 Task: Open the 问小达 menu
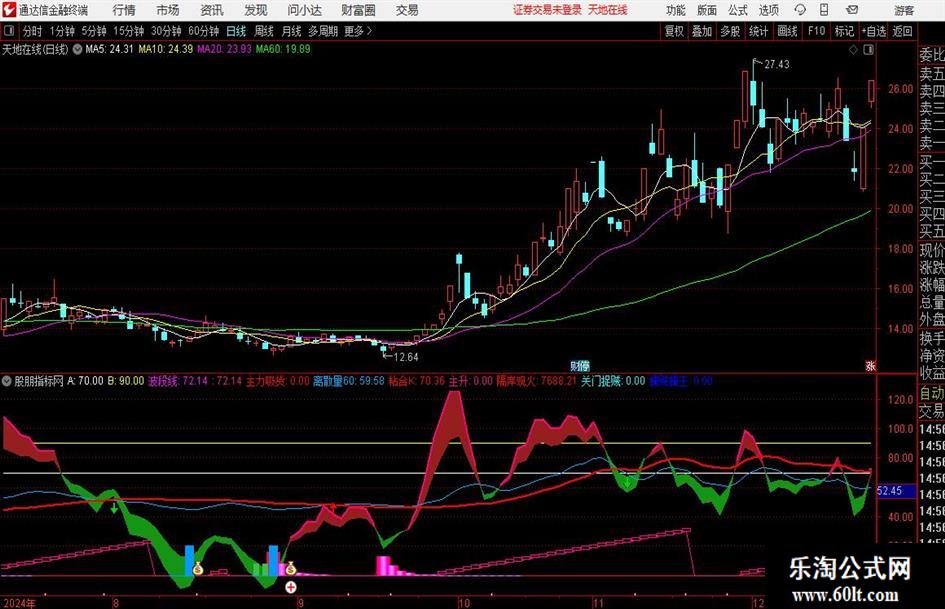point(304,10)
